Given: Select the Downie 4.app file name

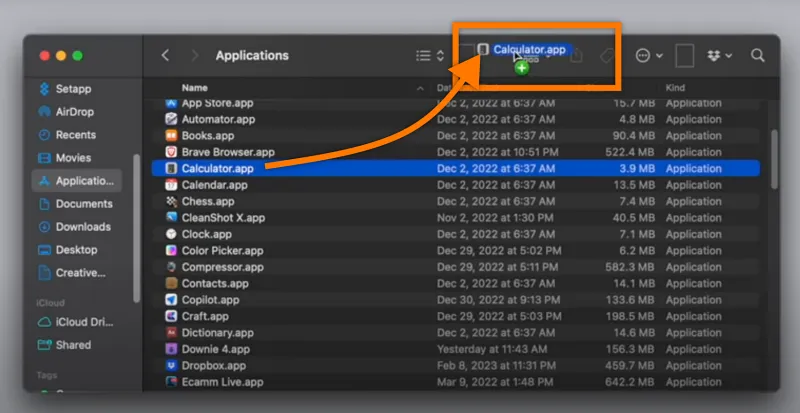Looking at the screenshot, I should (x=216, y=349).
